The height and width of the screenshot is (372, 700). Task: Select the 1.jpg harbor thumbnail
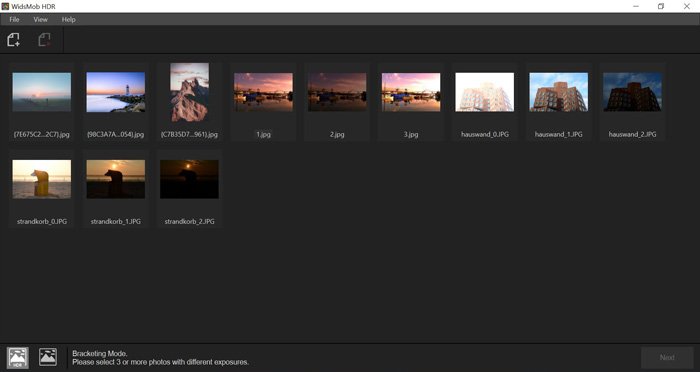tap(263, 92)
